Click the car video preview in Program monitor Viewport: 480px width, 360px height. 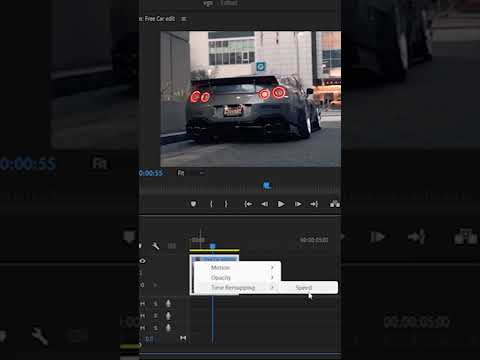coord(250,99)
